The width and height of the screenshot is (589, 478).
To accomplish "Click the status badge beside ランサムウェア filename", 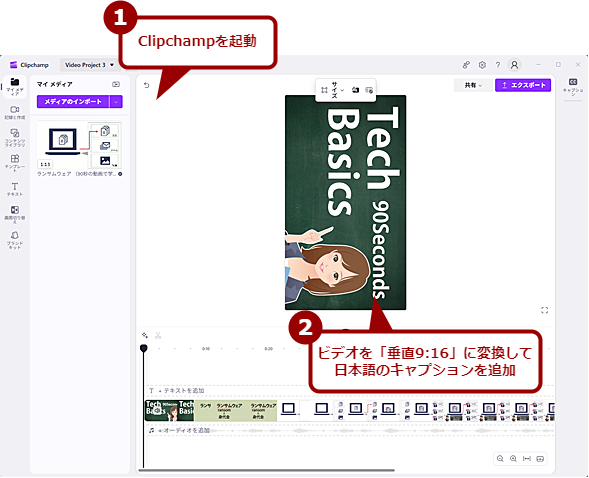I will (x=120, y=174).
